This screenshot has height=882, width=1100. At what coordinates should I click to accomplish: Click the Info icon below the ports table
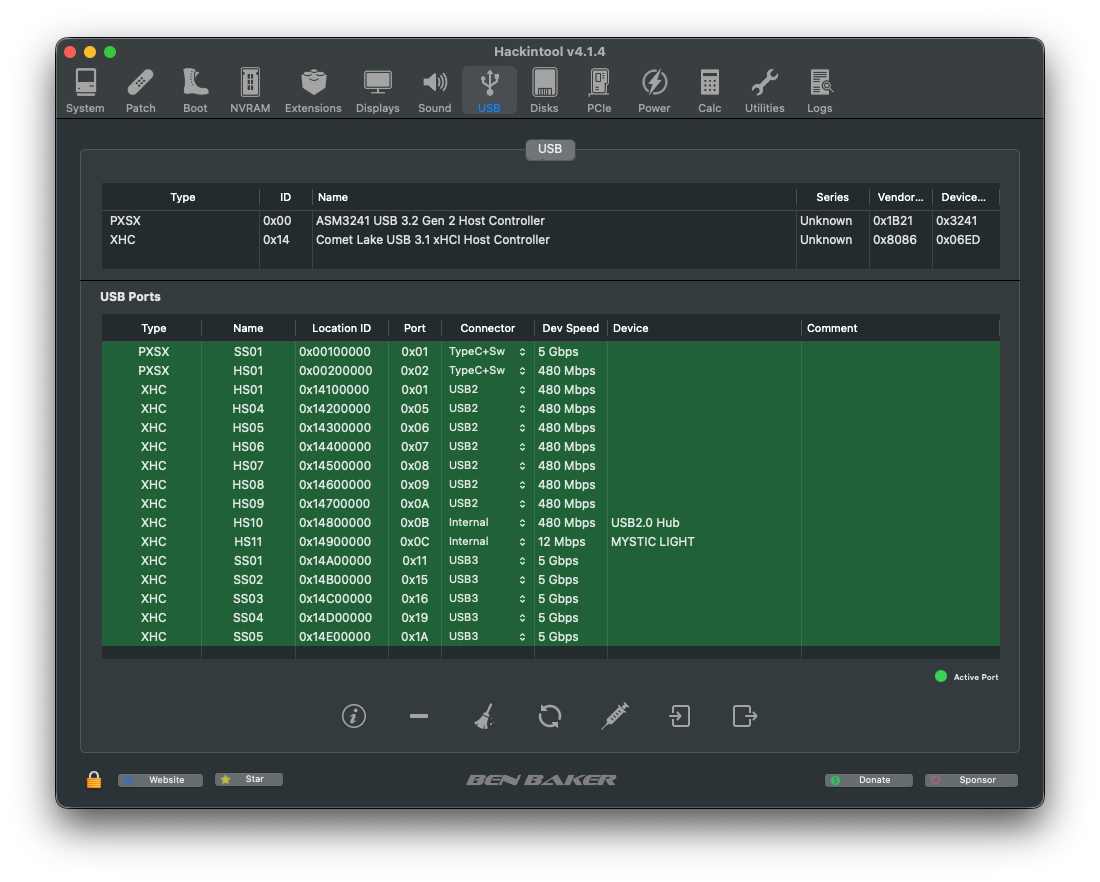tap(353, 716)
